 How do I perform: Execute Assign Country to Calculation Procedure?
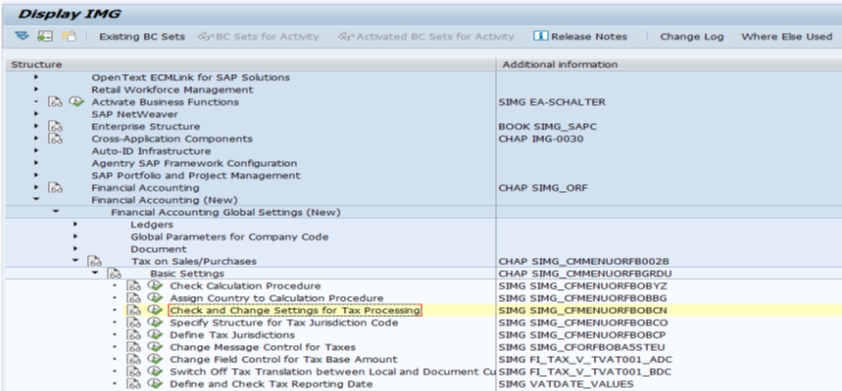click(155, 298)
